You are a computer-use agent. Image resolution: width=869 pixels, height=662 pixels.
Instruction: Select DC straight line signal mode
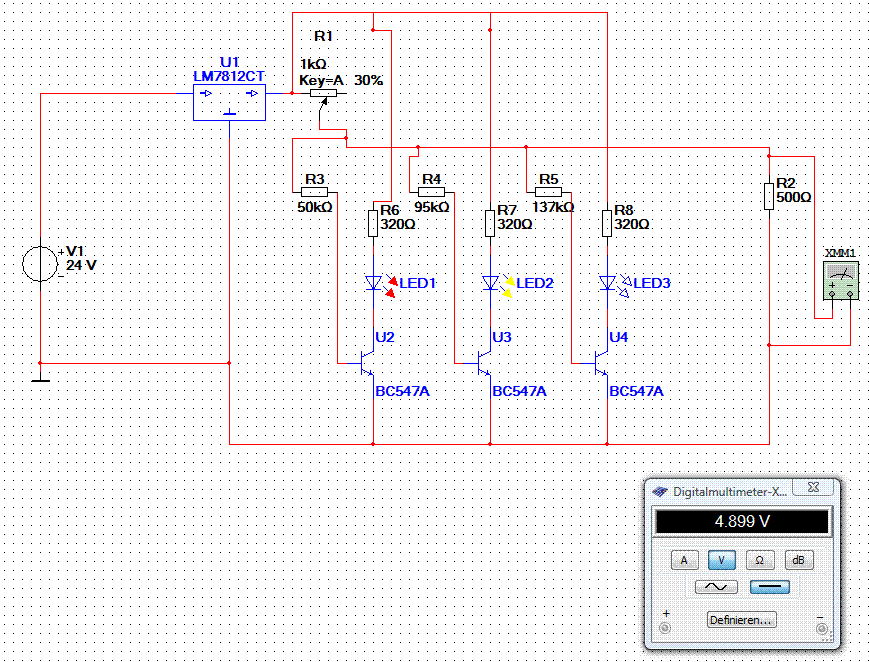(770, 587)
